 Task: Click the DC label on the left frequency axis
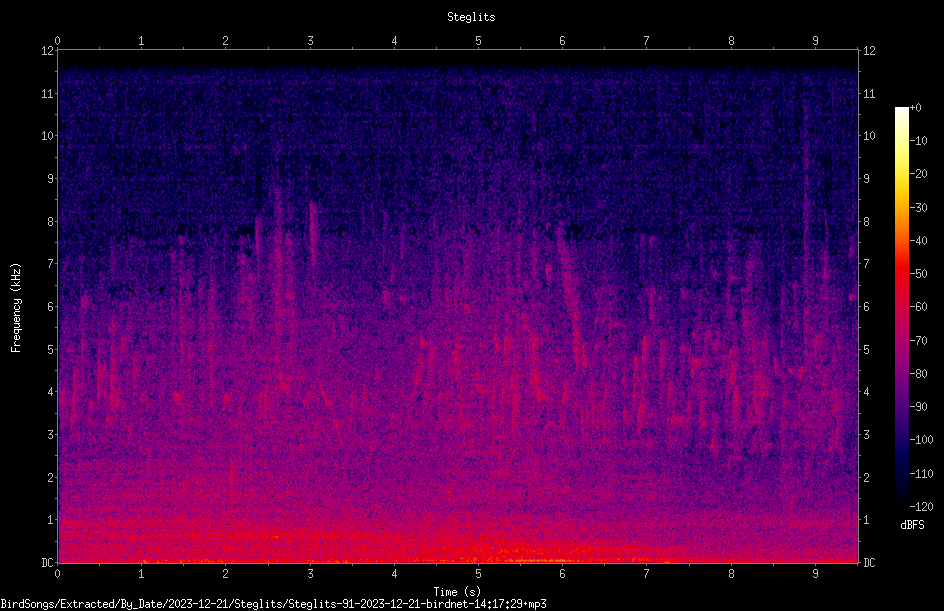(x=48, y=562)
